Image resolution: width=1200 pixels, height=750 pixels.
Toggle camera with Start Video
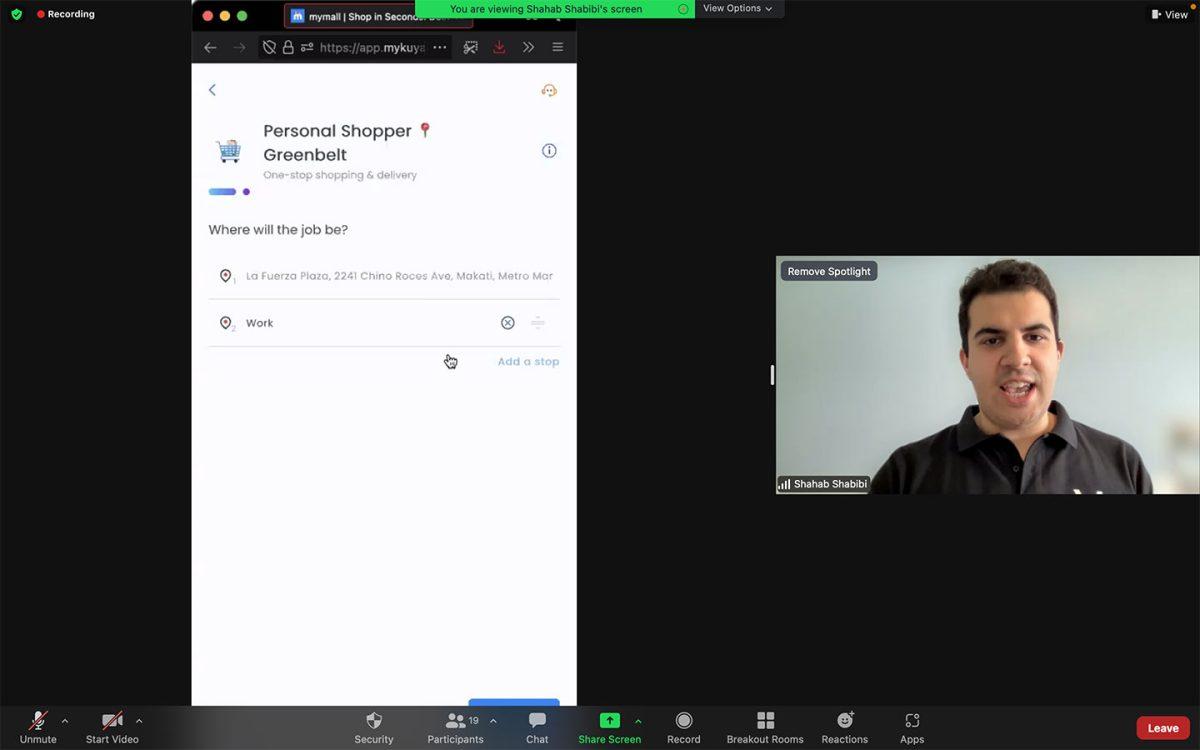tap(112, 726)
